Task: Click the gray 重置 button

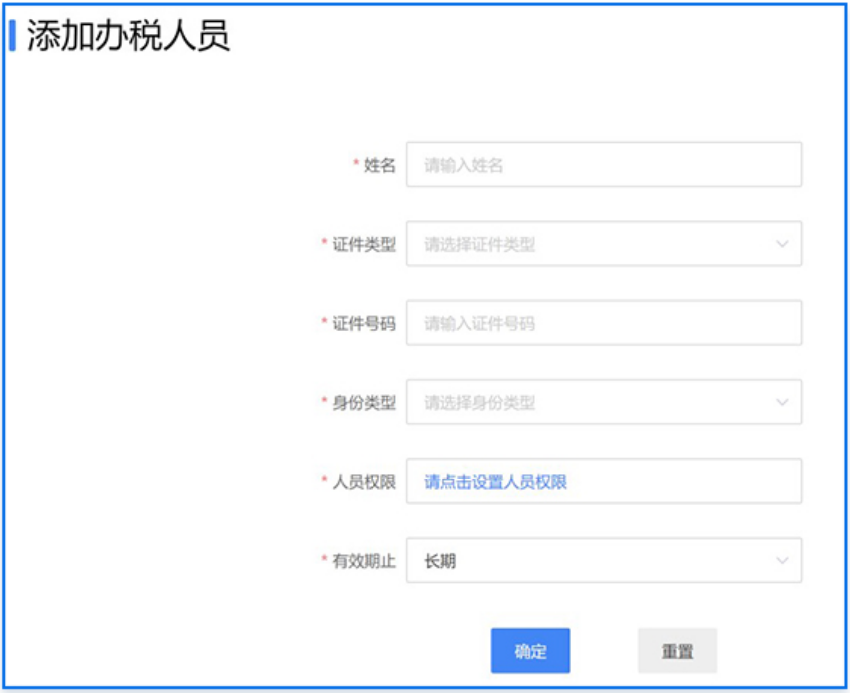Action: (677, 651)
